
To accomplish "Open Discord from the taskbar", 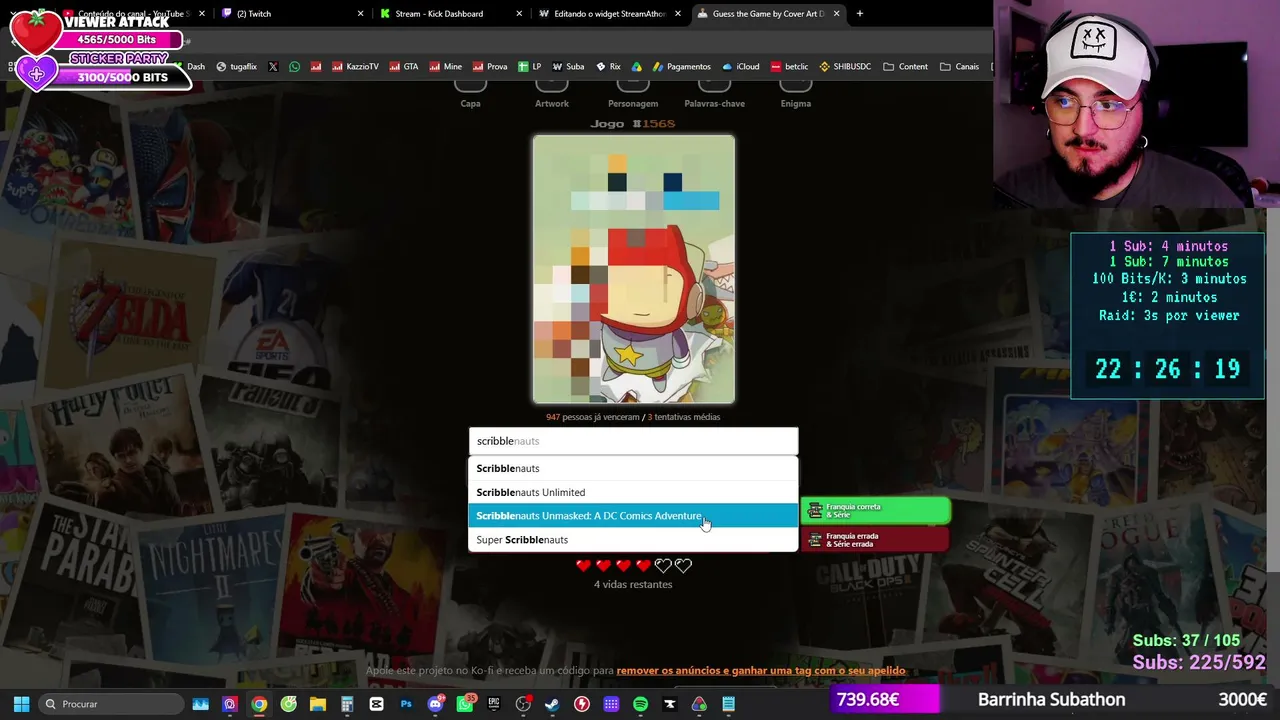I will tap(435, 704).
